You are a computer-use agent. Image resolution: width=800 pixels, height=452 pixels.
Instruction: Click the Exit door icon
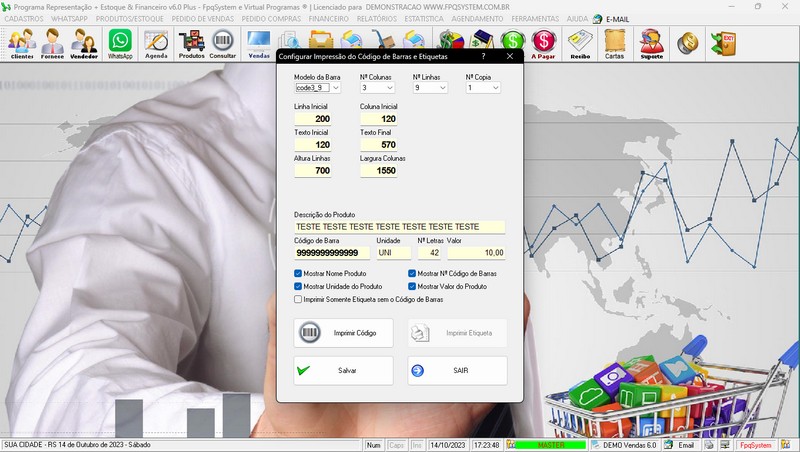[723, 43]
